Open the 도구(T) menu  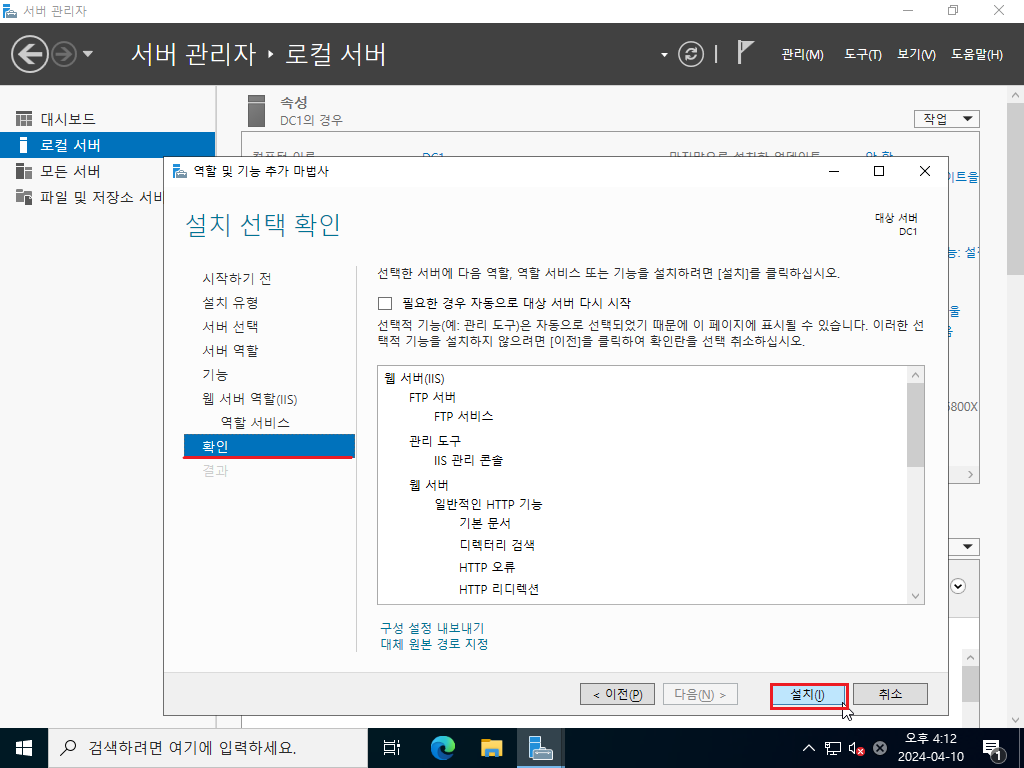862,55
